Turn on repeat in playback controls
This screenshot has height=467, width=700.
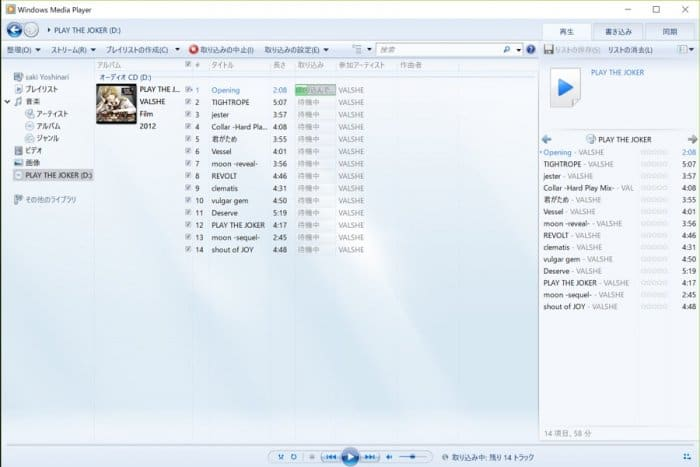(x=294, y=457)
